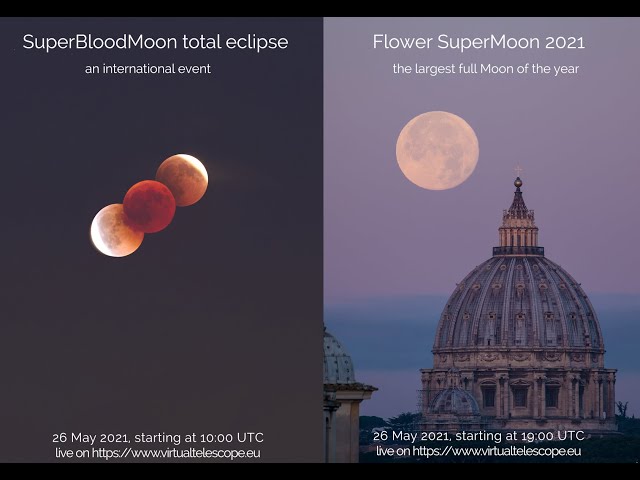640x480 pixels.
Task: Click "26 May 2021, starting at 19:00 UTC"
Action: point(479,436)
